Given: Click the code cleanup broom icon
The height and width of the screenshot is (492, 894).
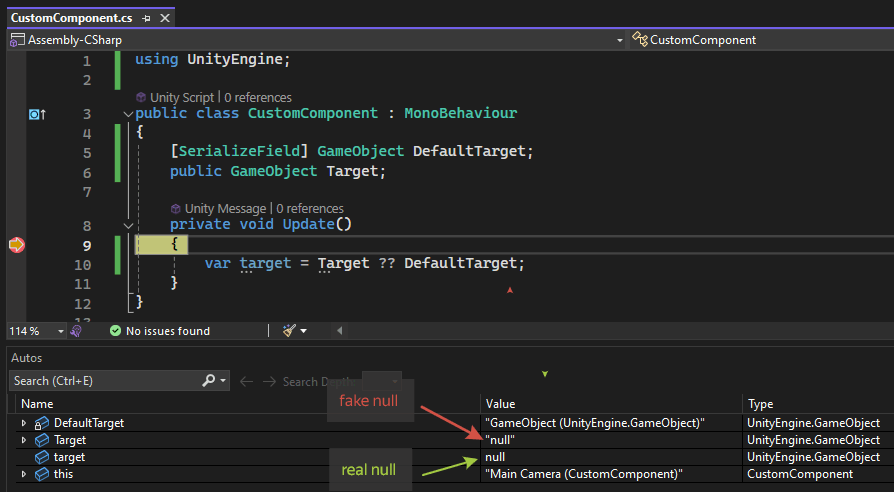Looking at the screenshot, I should (x=289, y=331).
